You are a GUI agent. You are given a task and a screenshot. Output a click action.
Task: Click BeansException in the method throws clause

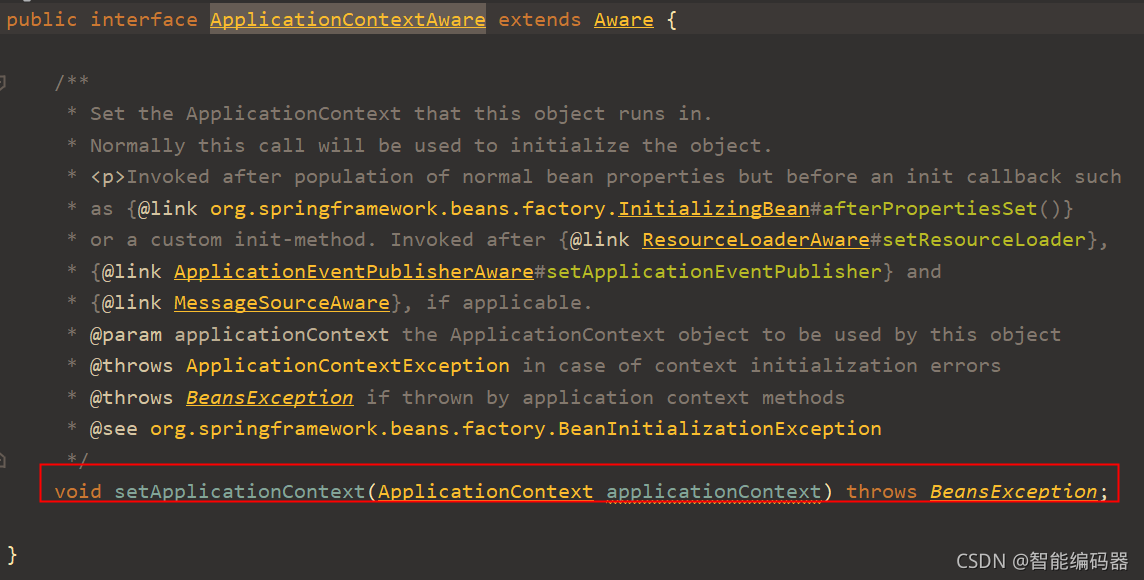(1013, 492)
